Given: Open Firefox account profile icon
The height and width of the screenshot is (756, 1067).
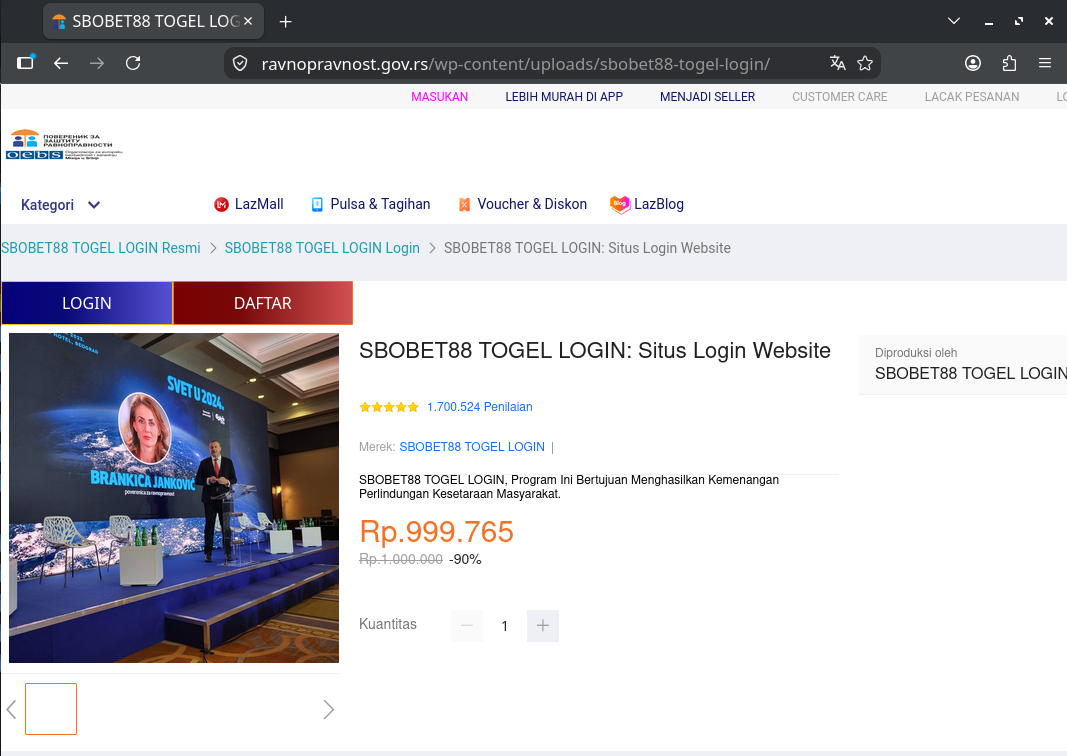Looking at the screenshot, I should tap(973, 63).
